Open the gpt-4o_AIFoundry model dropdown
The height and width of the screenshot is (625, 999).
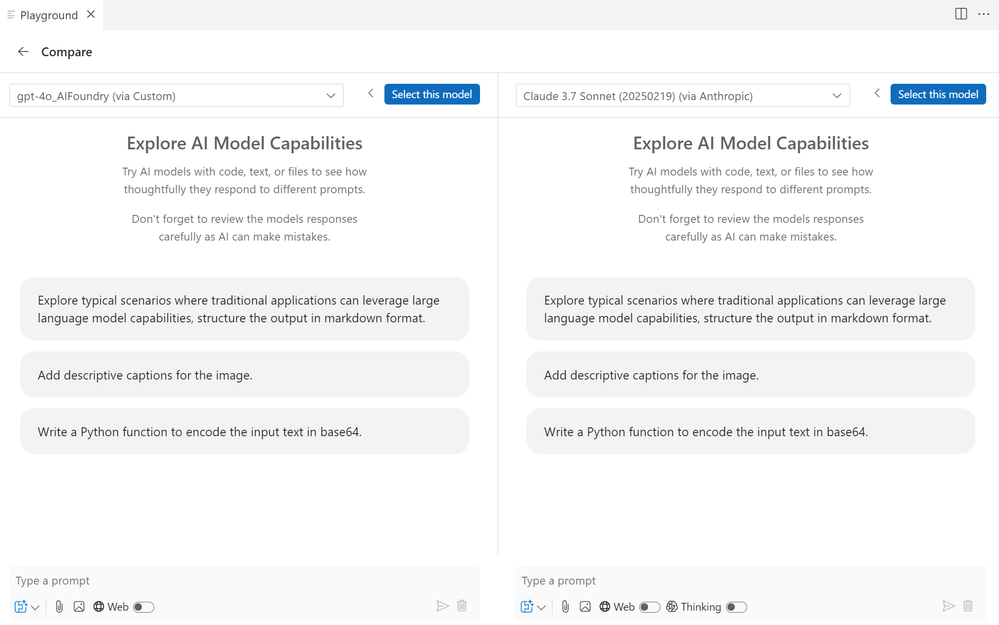(x=176, y=96)
